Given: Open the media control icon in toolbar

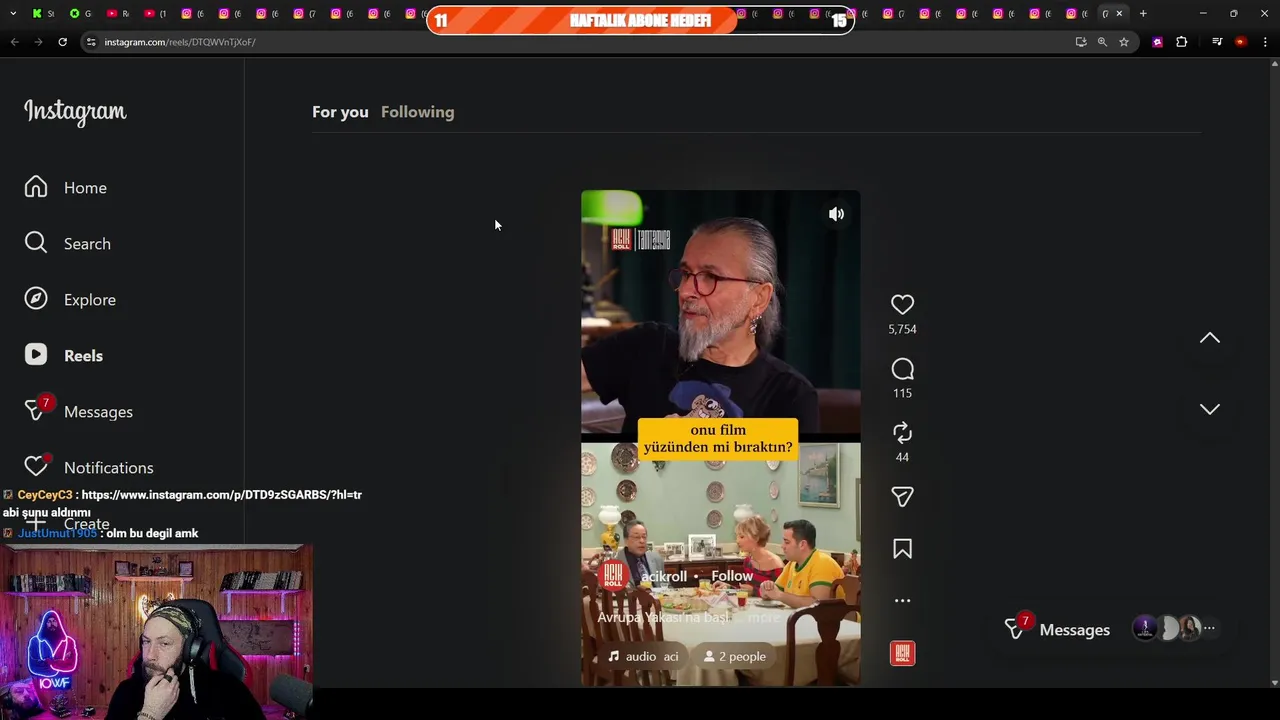Looking at the screenshot, I should pyautogui.click(x=1217, y=42).
